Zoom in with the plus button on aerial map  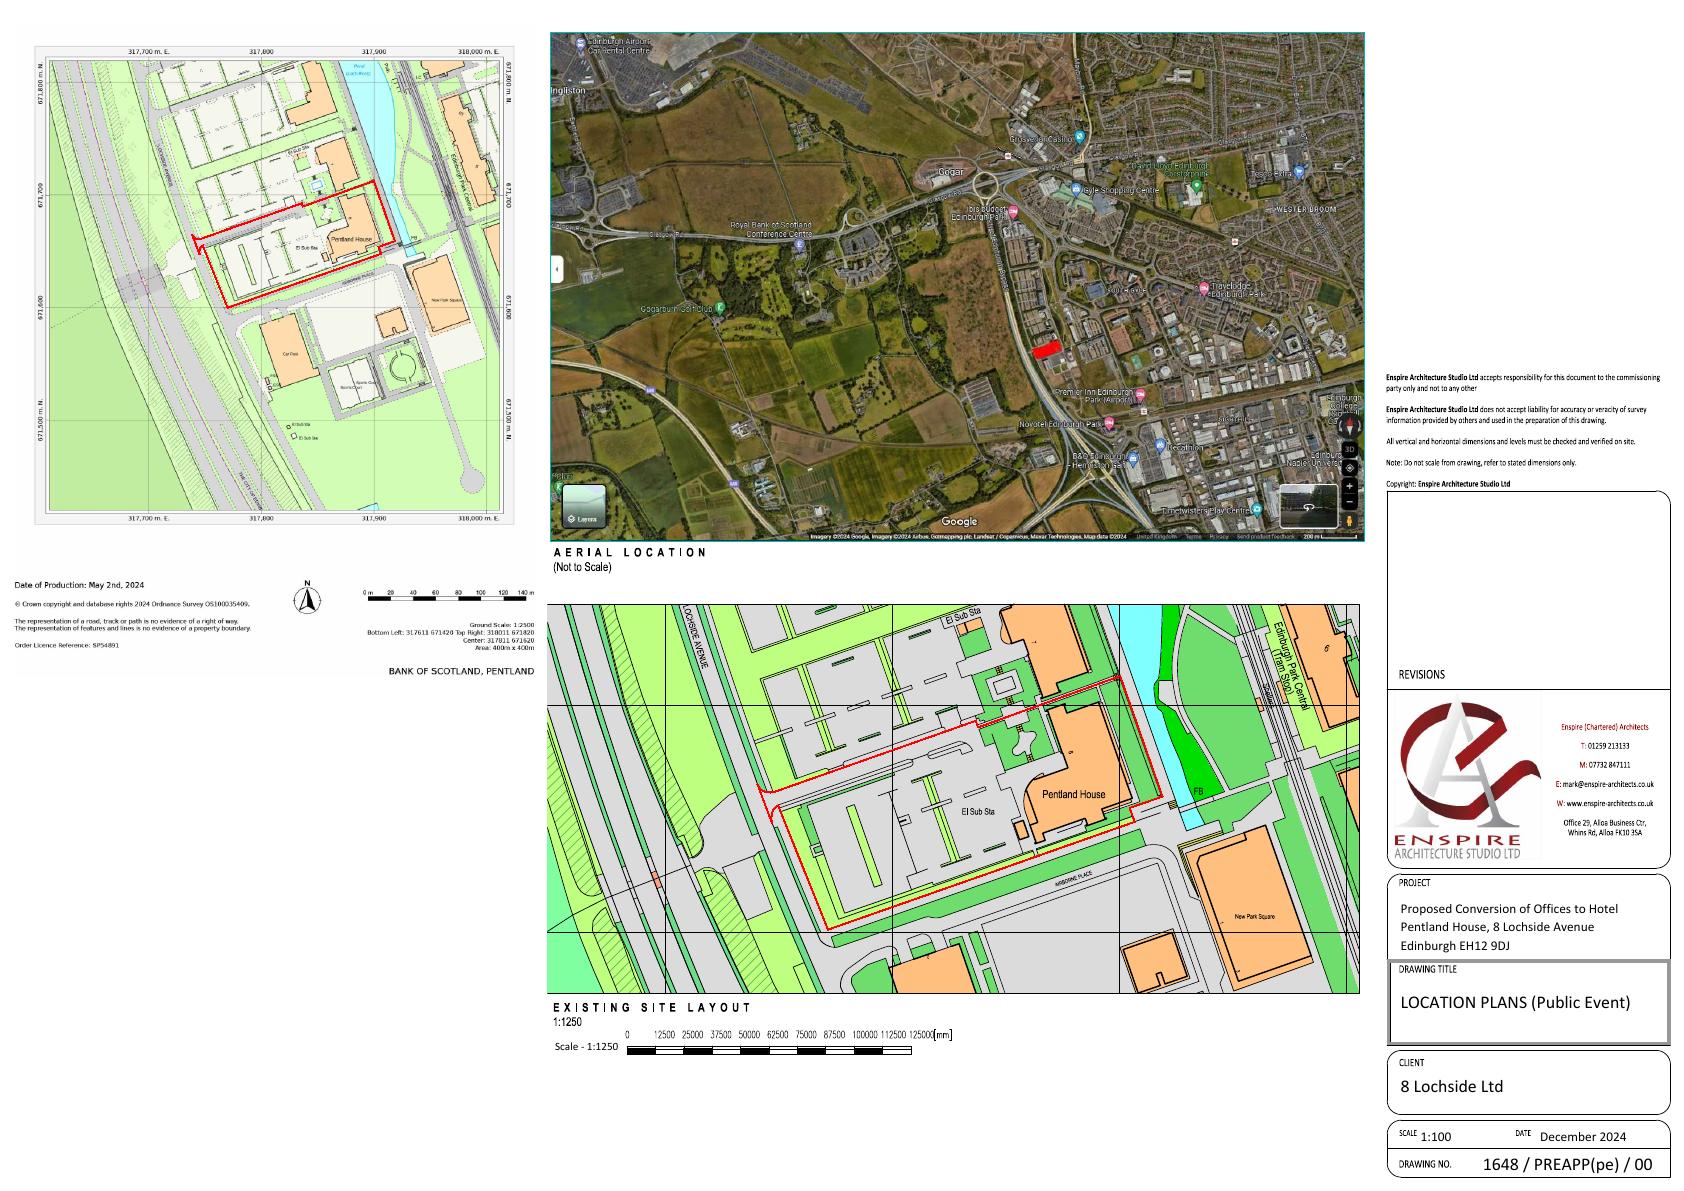click(x=1349, y=486)
